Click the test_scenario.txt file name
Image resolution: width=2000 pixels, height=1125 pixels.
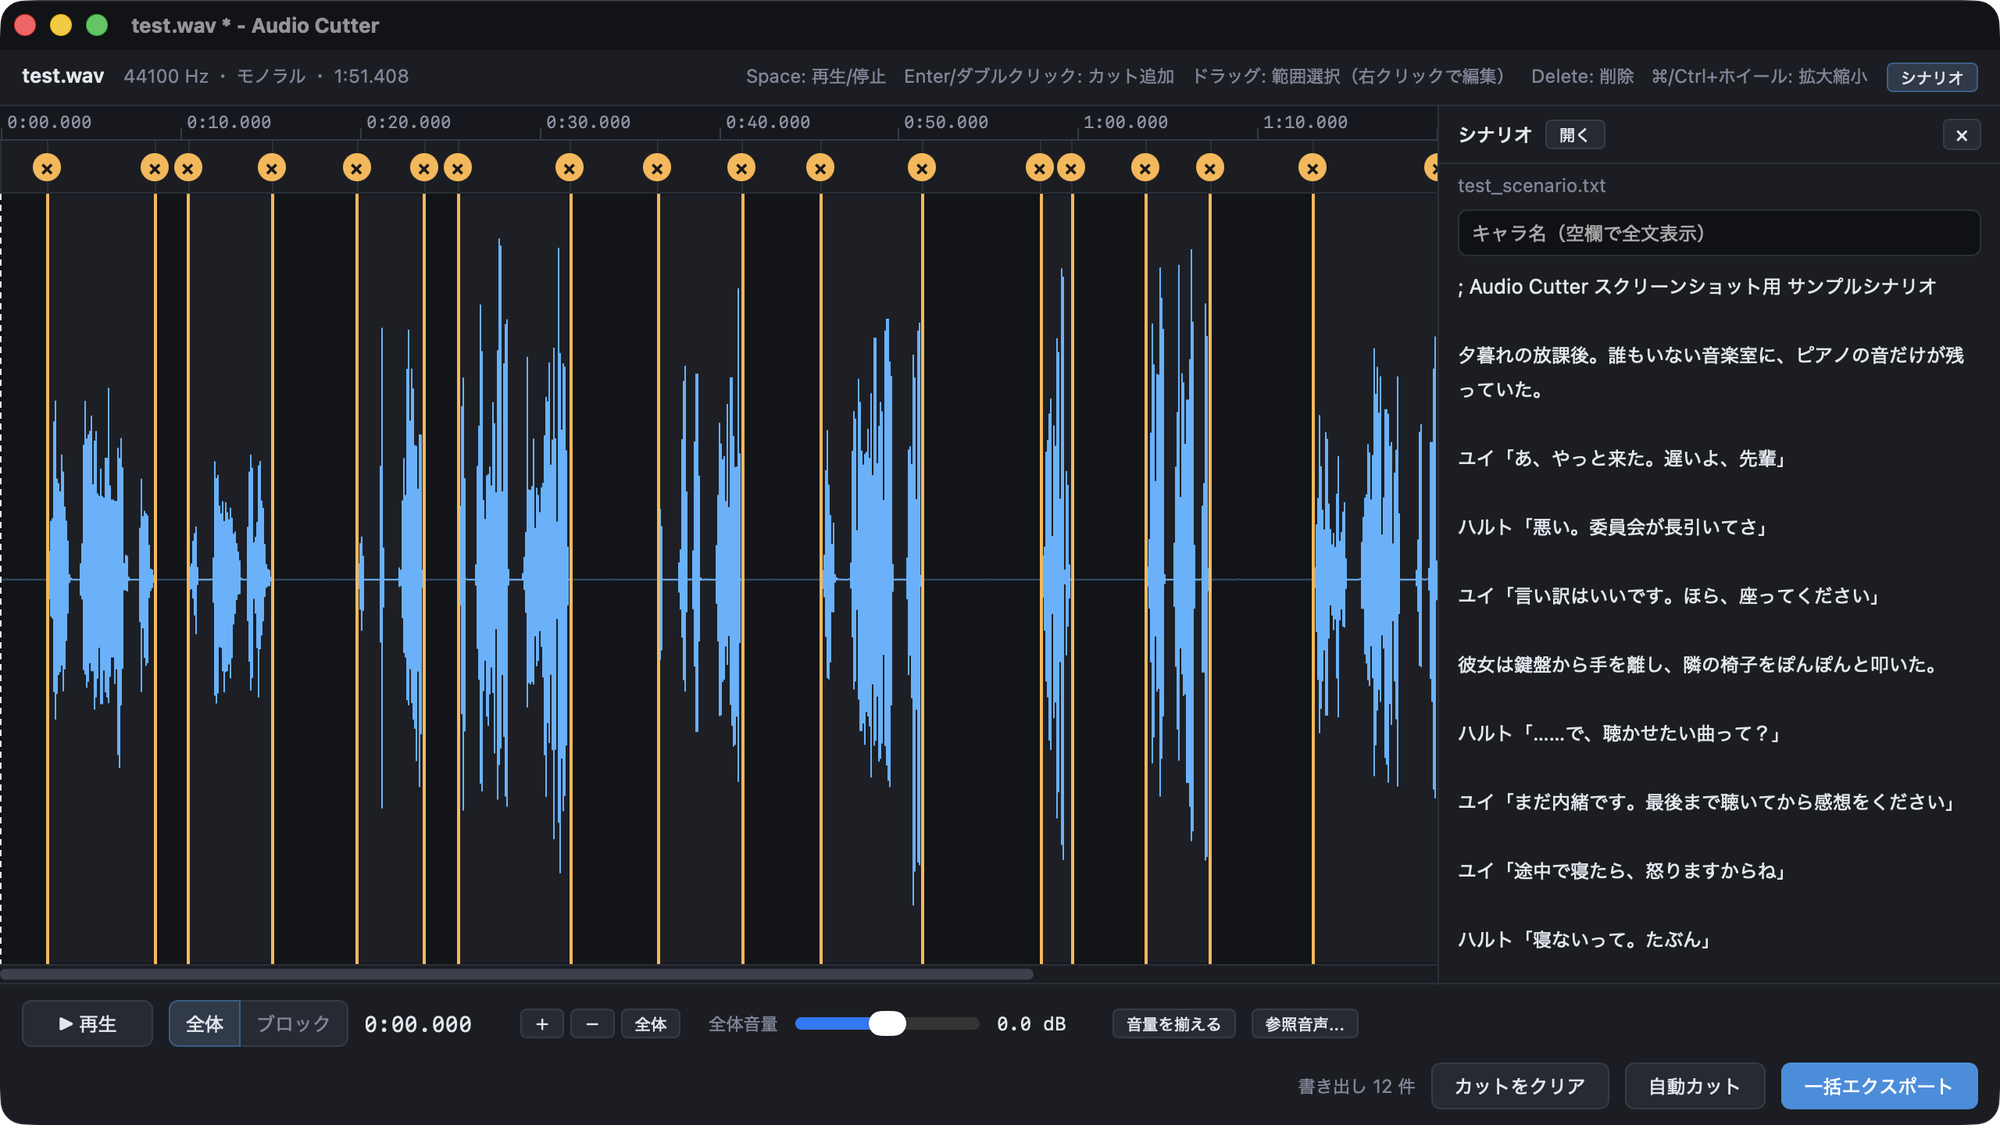pos(1531,186)
